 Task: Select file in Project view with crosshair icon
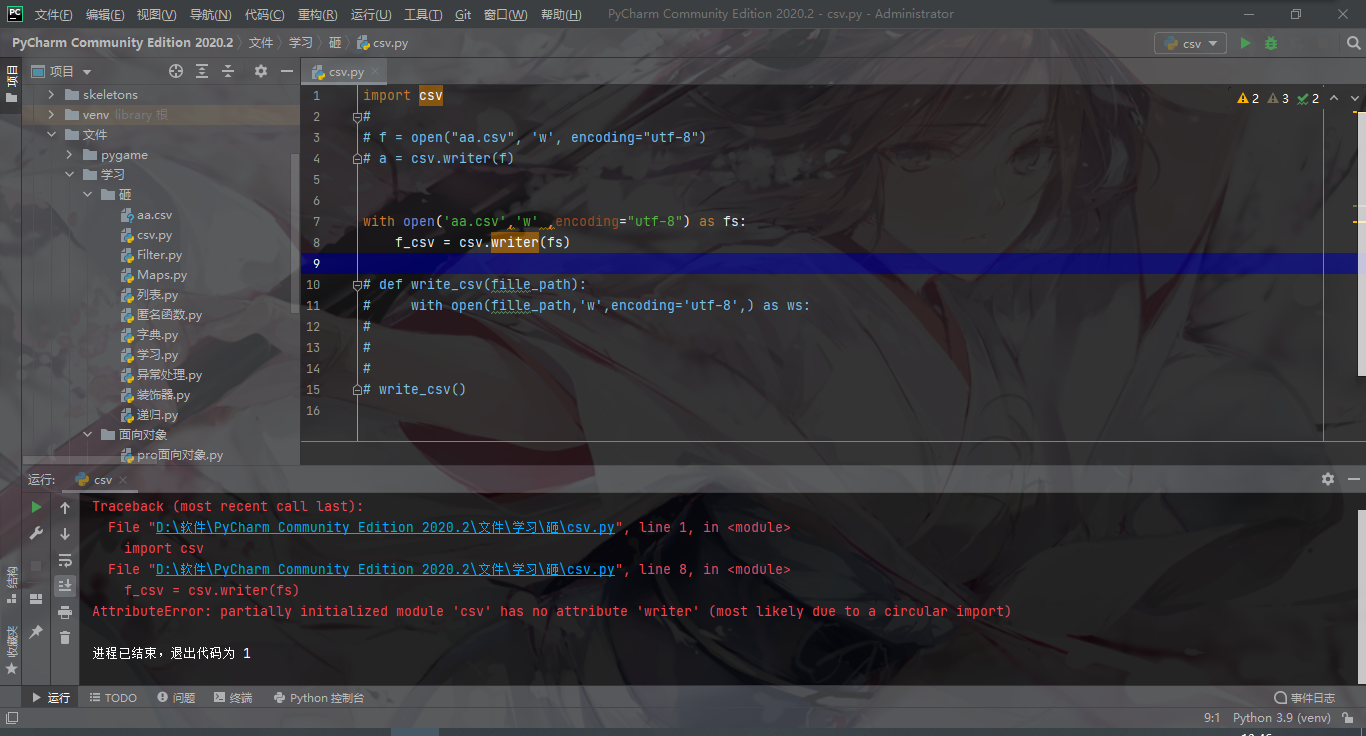[x=176, y=70]
